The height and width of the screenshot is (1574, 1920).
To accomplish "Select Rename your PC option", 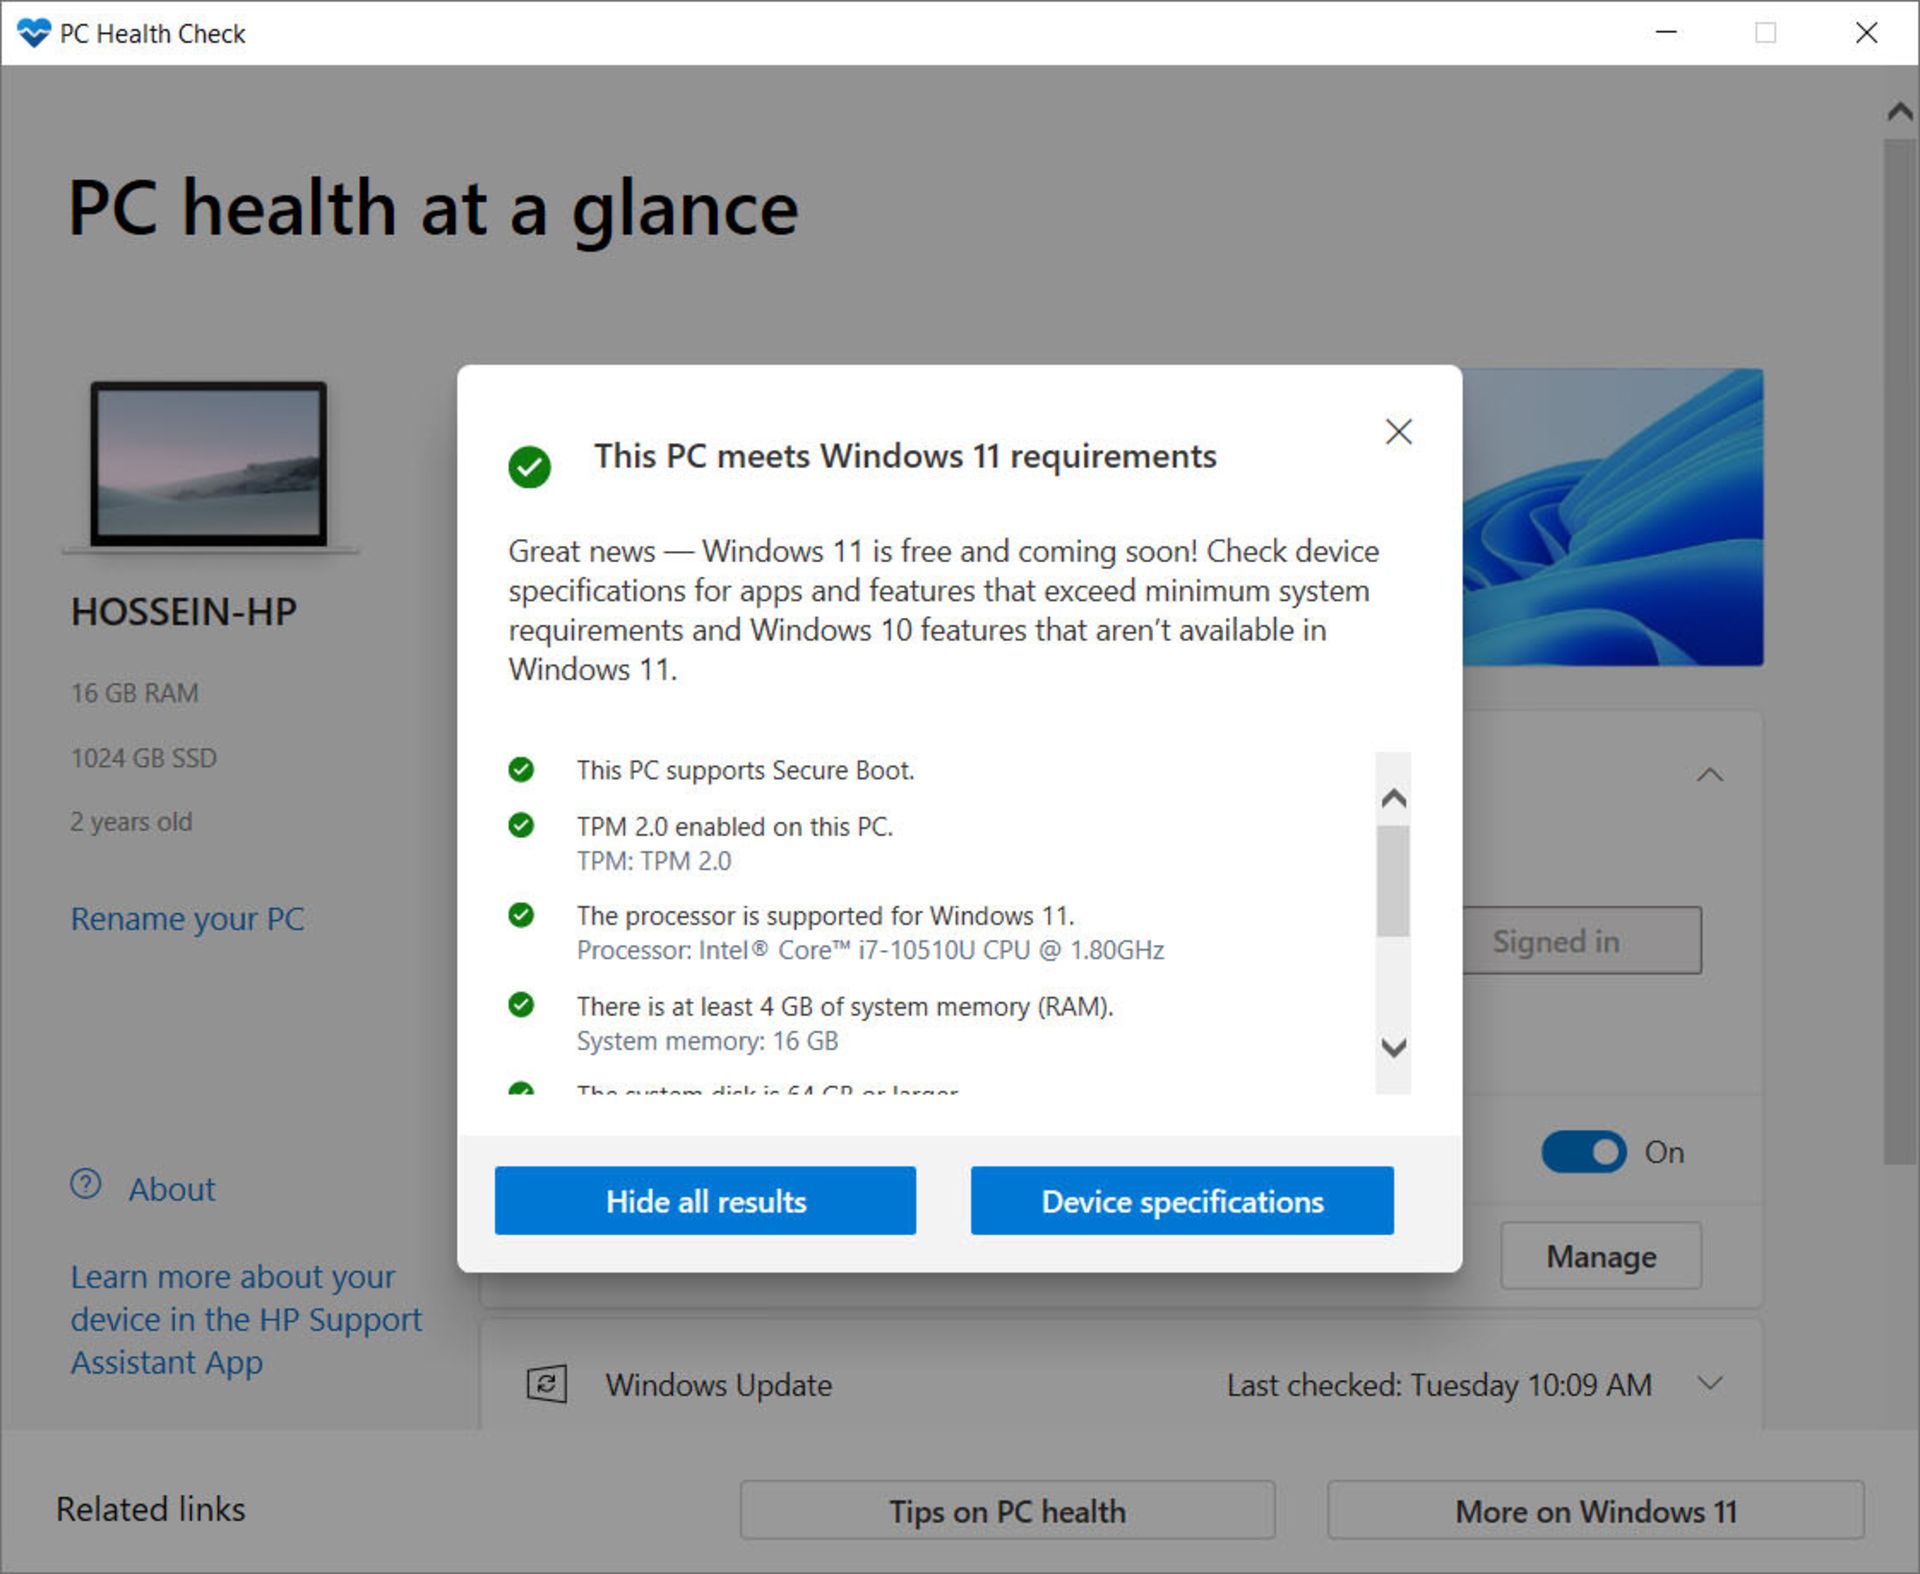I will click(191, 919).
